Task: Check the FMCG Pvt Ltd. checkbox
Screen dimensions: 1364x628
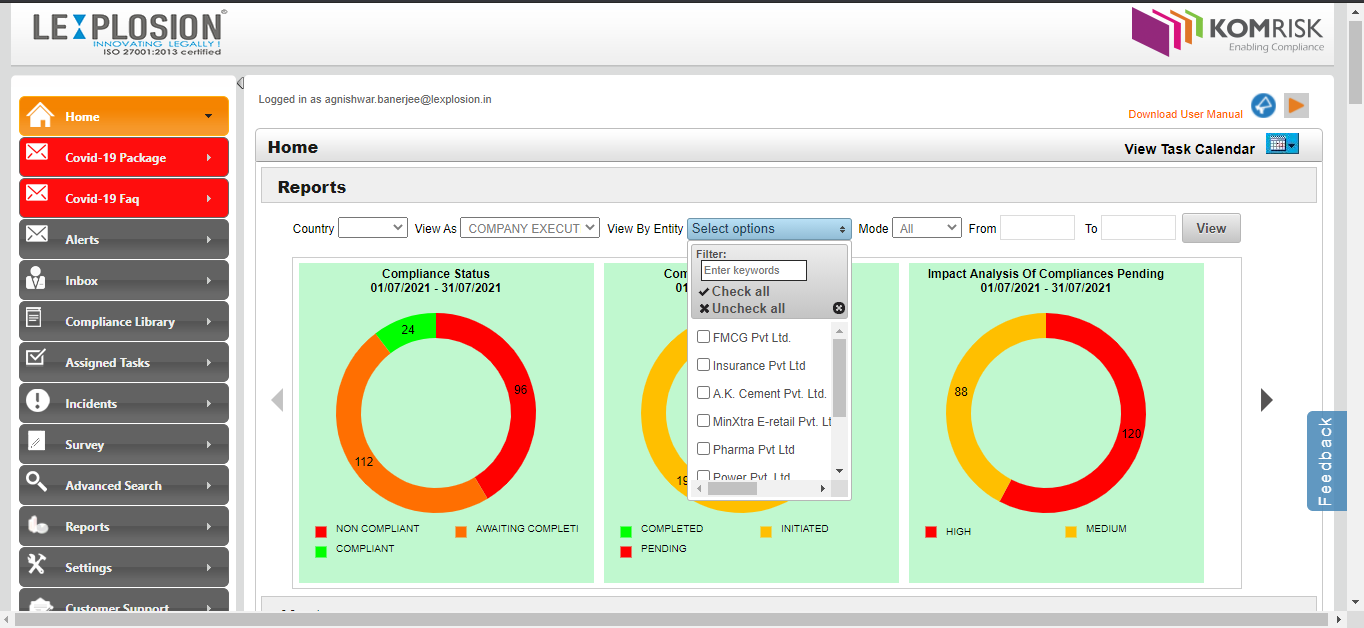Action: pos(704,337)
